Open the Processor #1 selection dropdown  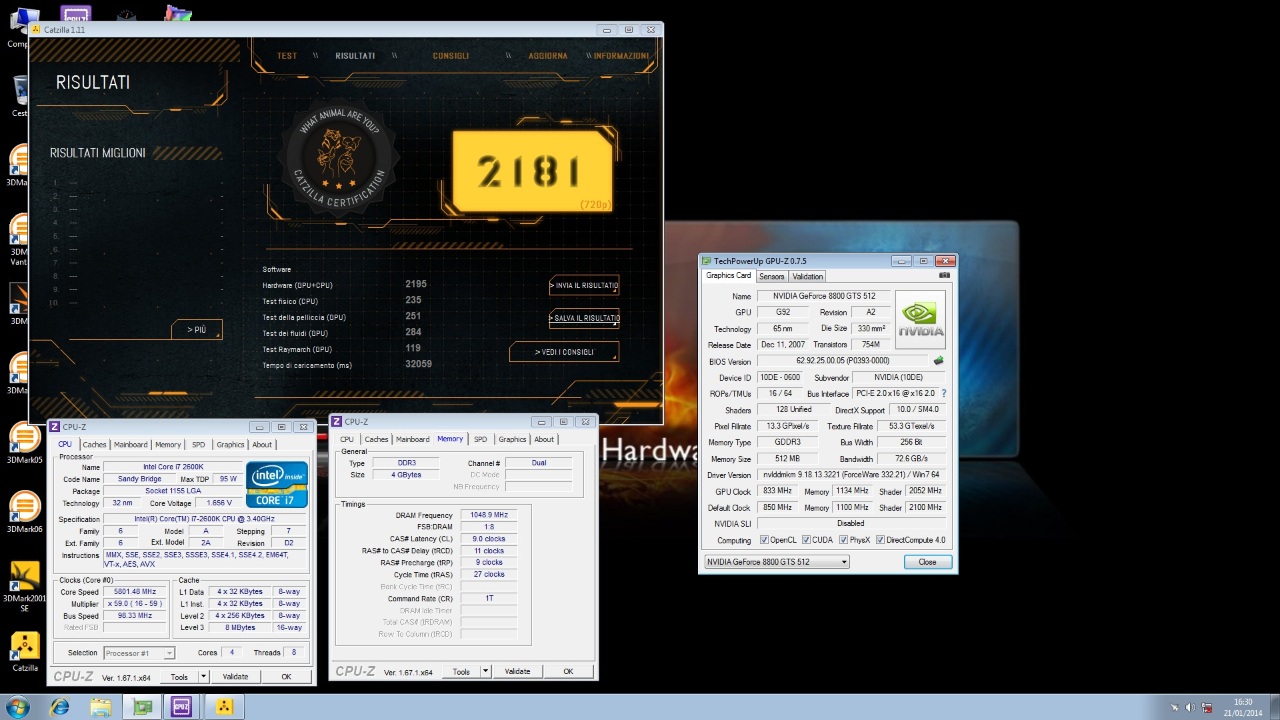(139, 653)
